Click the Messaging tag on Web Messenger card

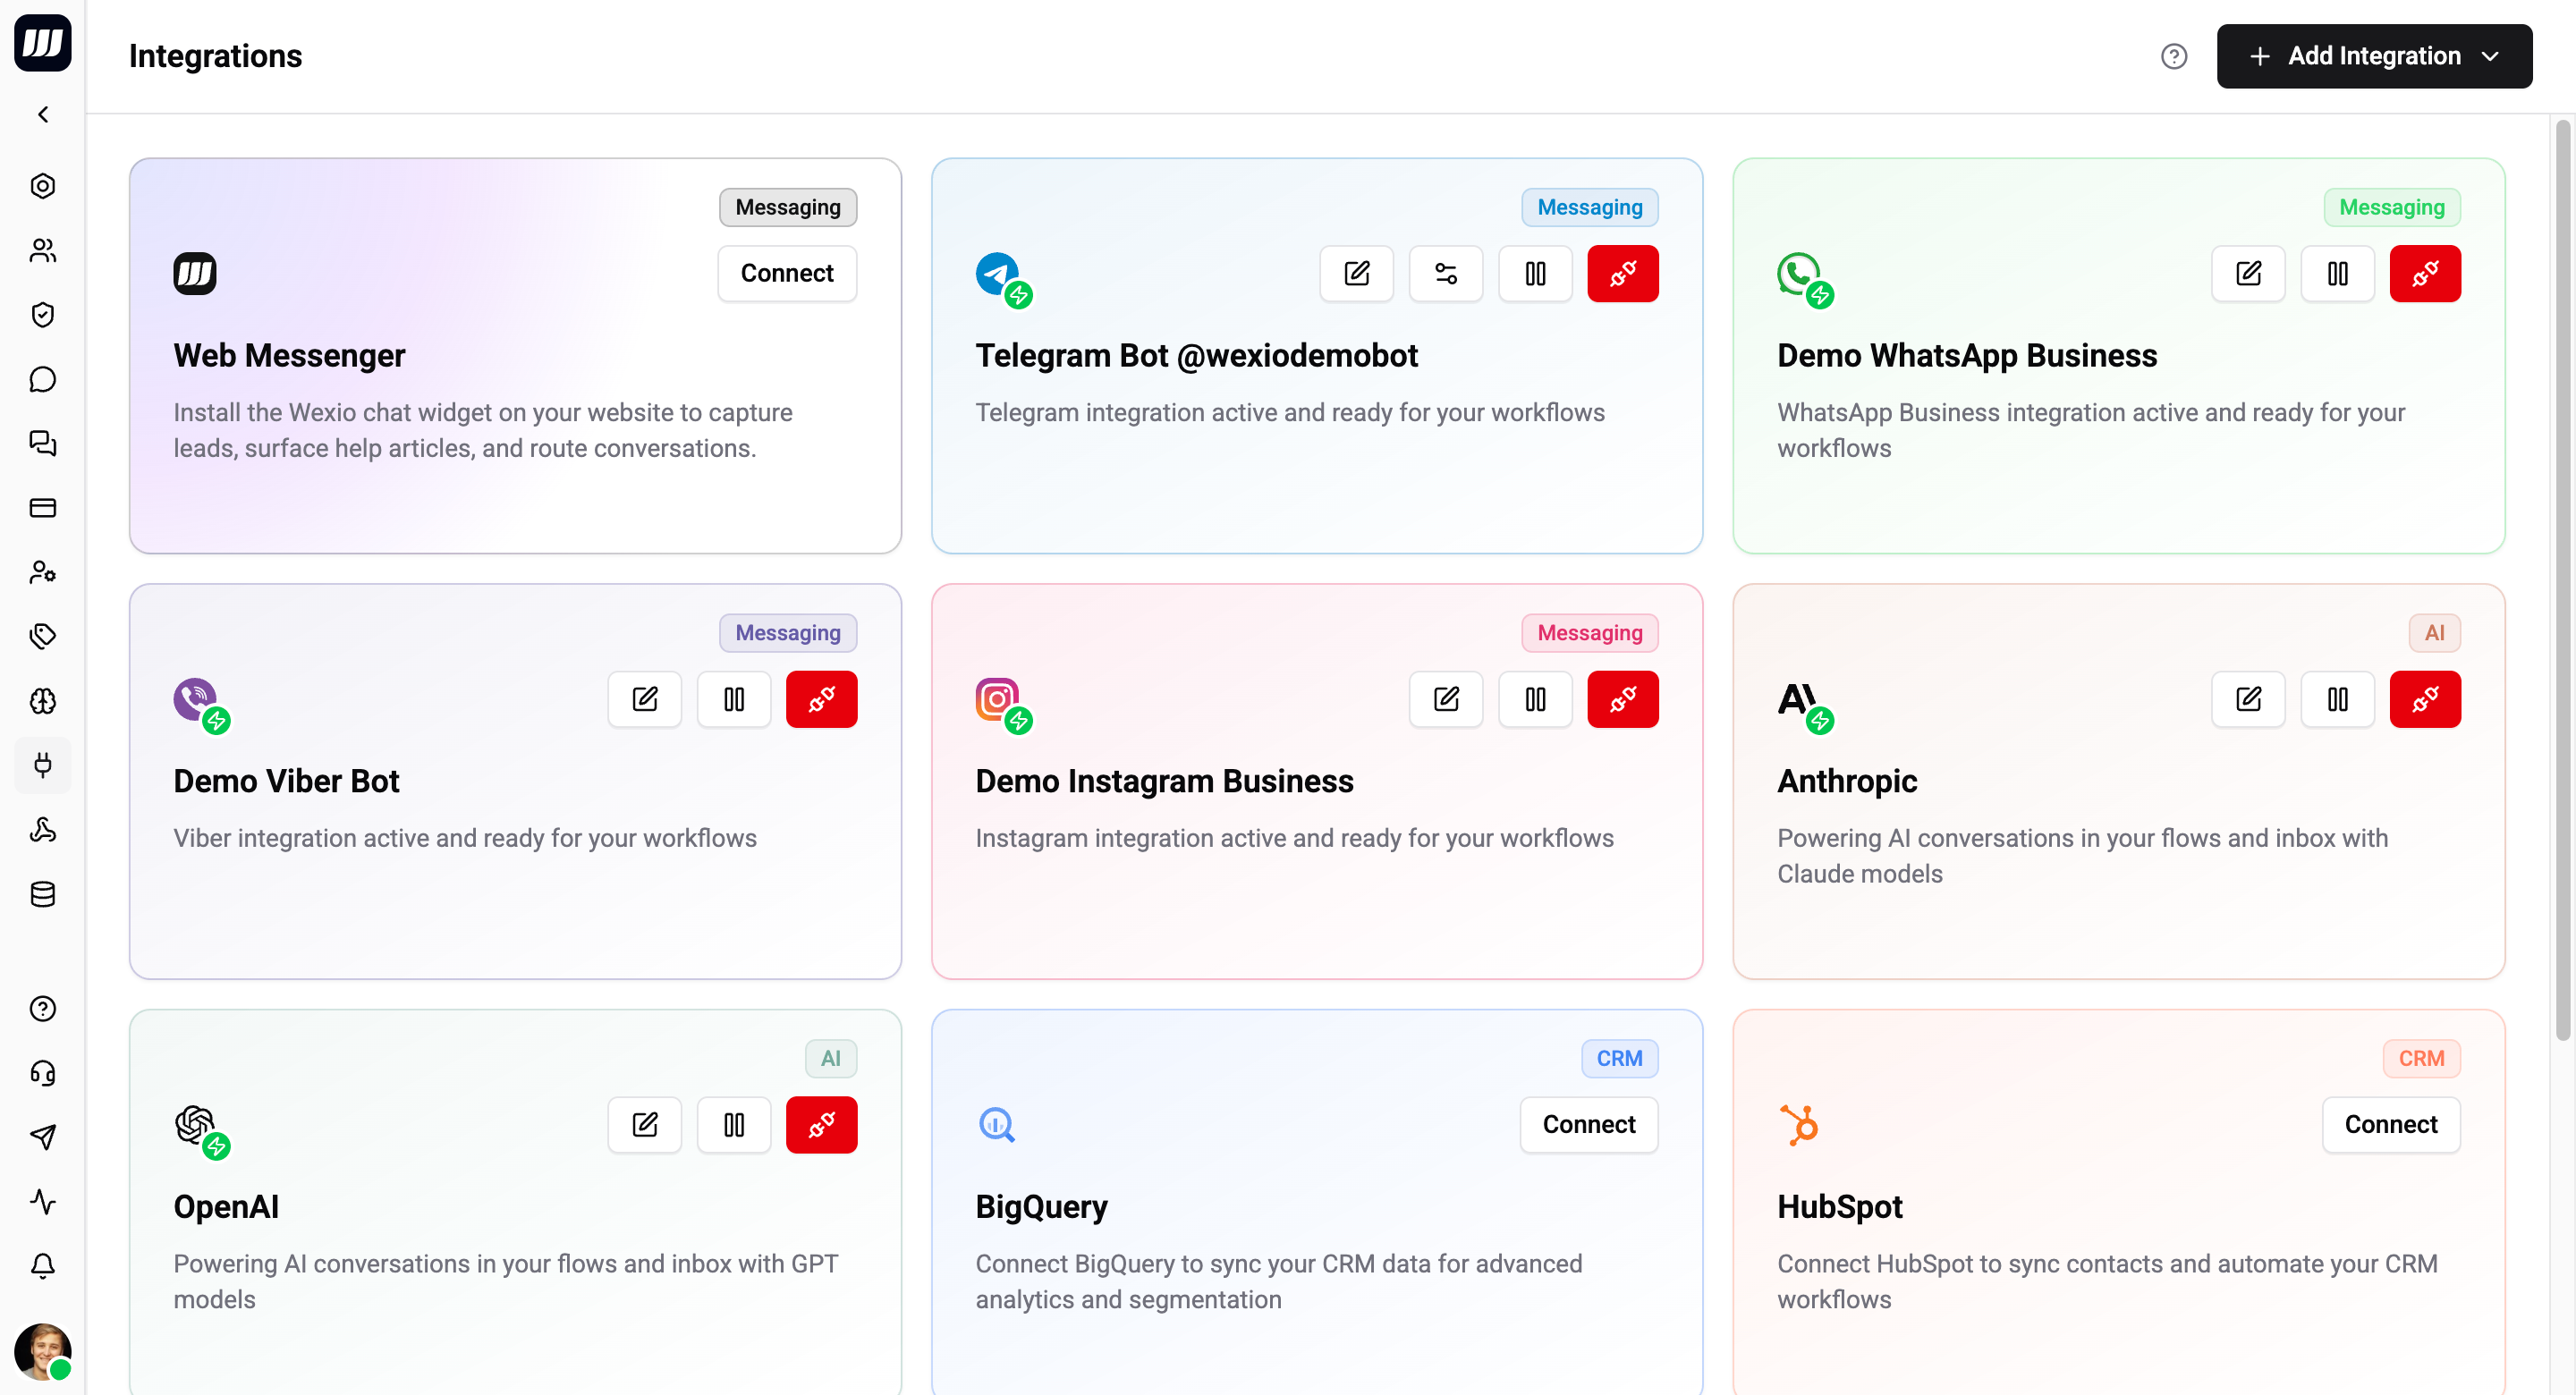[x=788, y=207]
